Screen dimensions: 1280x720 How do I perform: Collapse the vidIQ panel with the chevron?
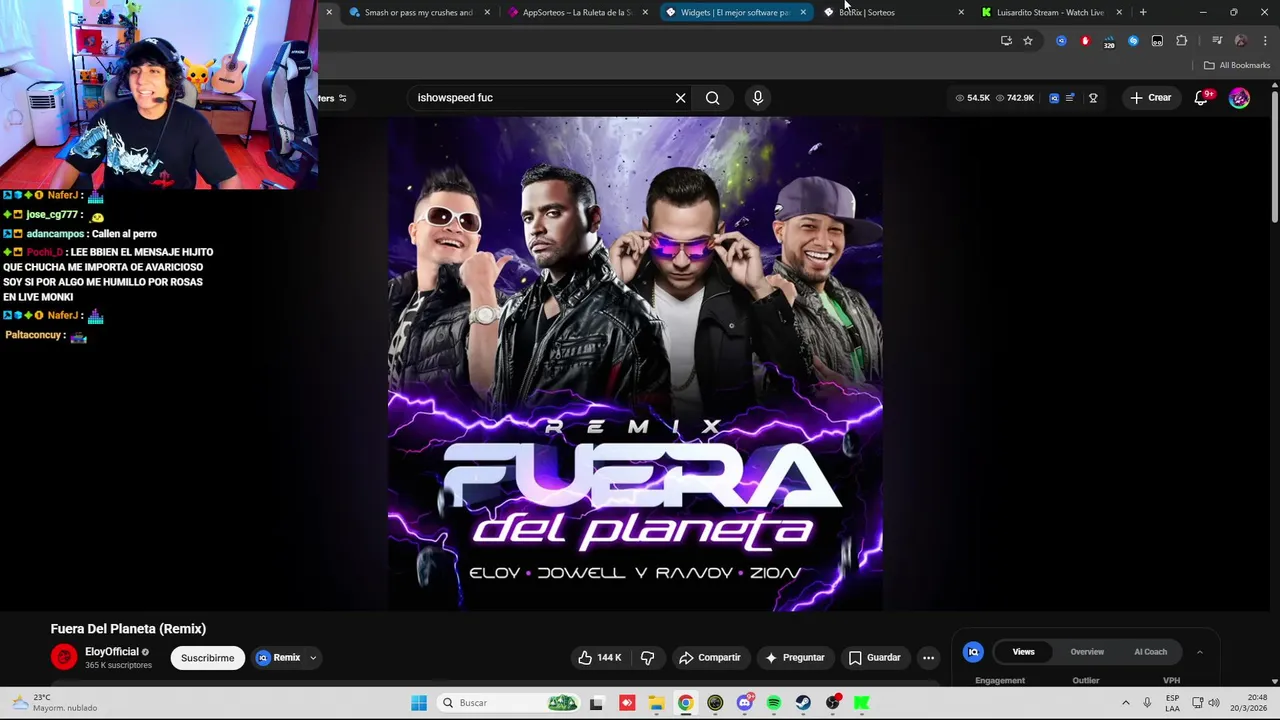tap(1199, 652)
